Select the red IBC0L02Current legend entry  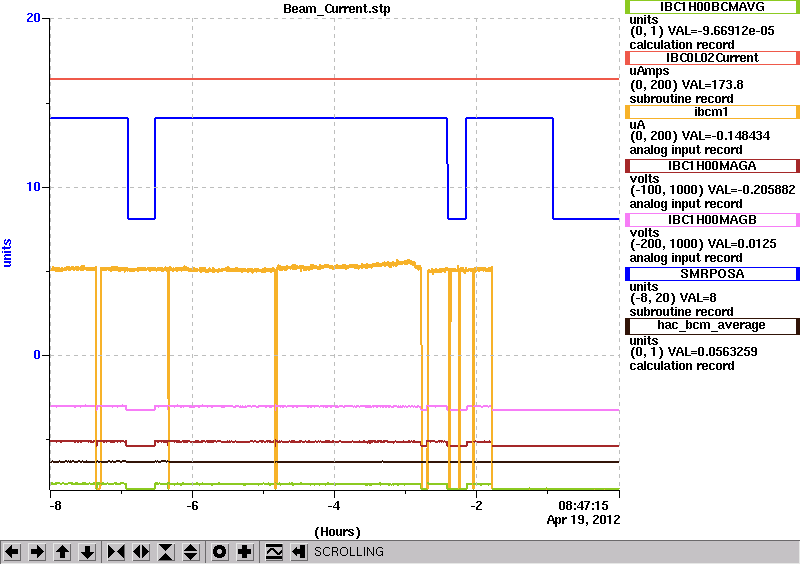click(x=712, y=58)
